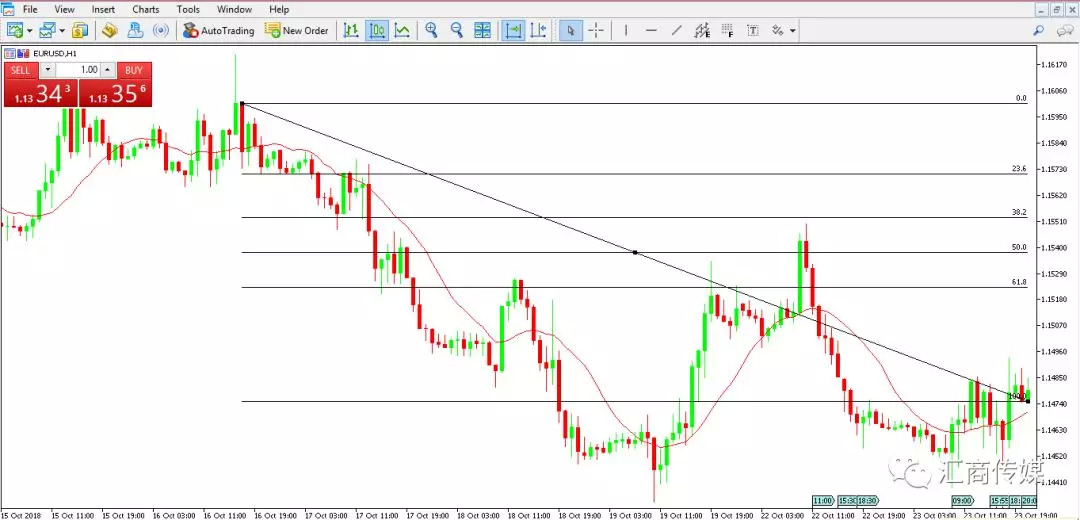Viewport: 1080px width, 520px height.
Task: Click the person-with-cloud toolbar icon
Action: point(135,30)
